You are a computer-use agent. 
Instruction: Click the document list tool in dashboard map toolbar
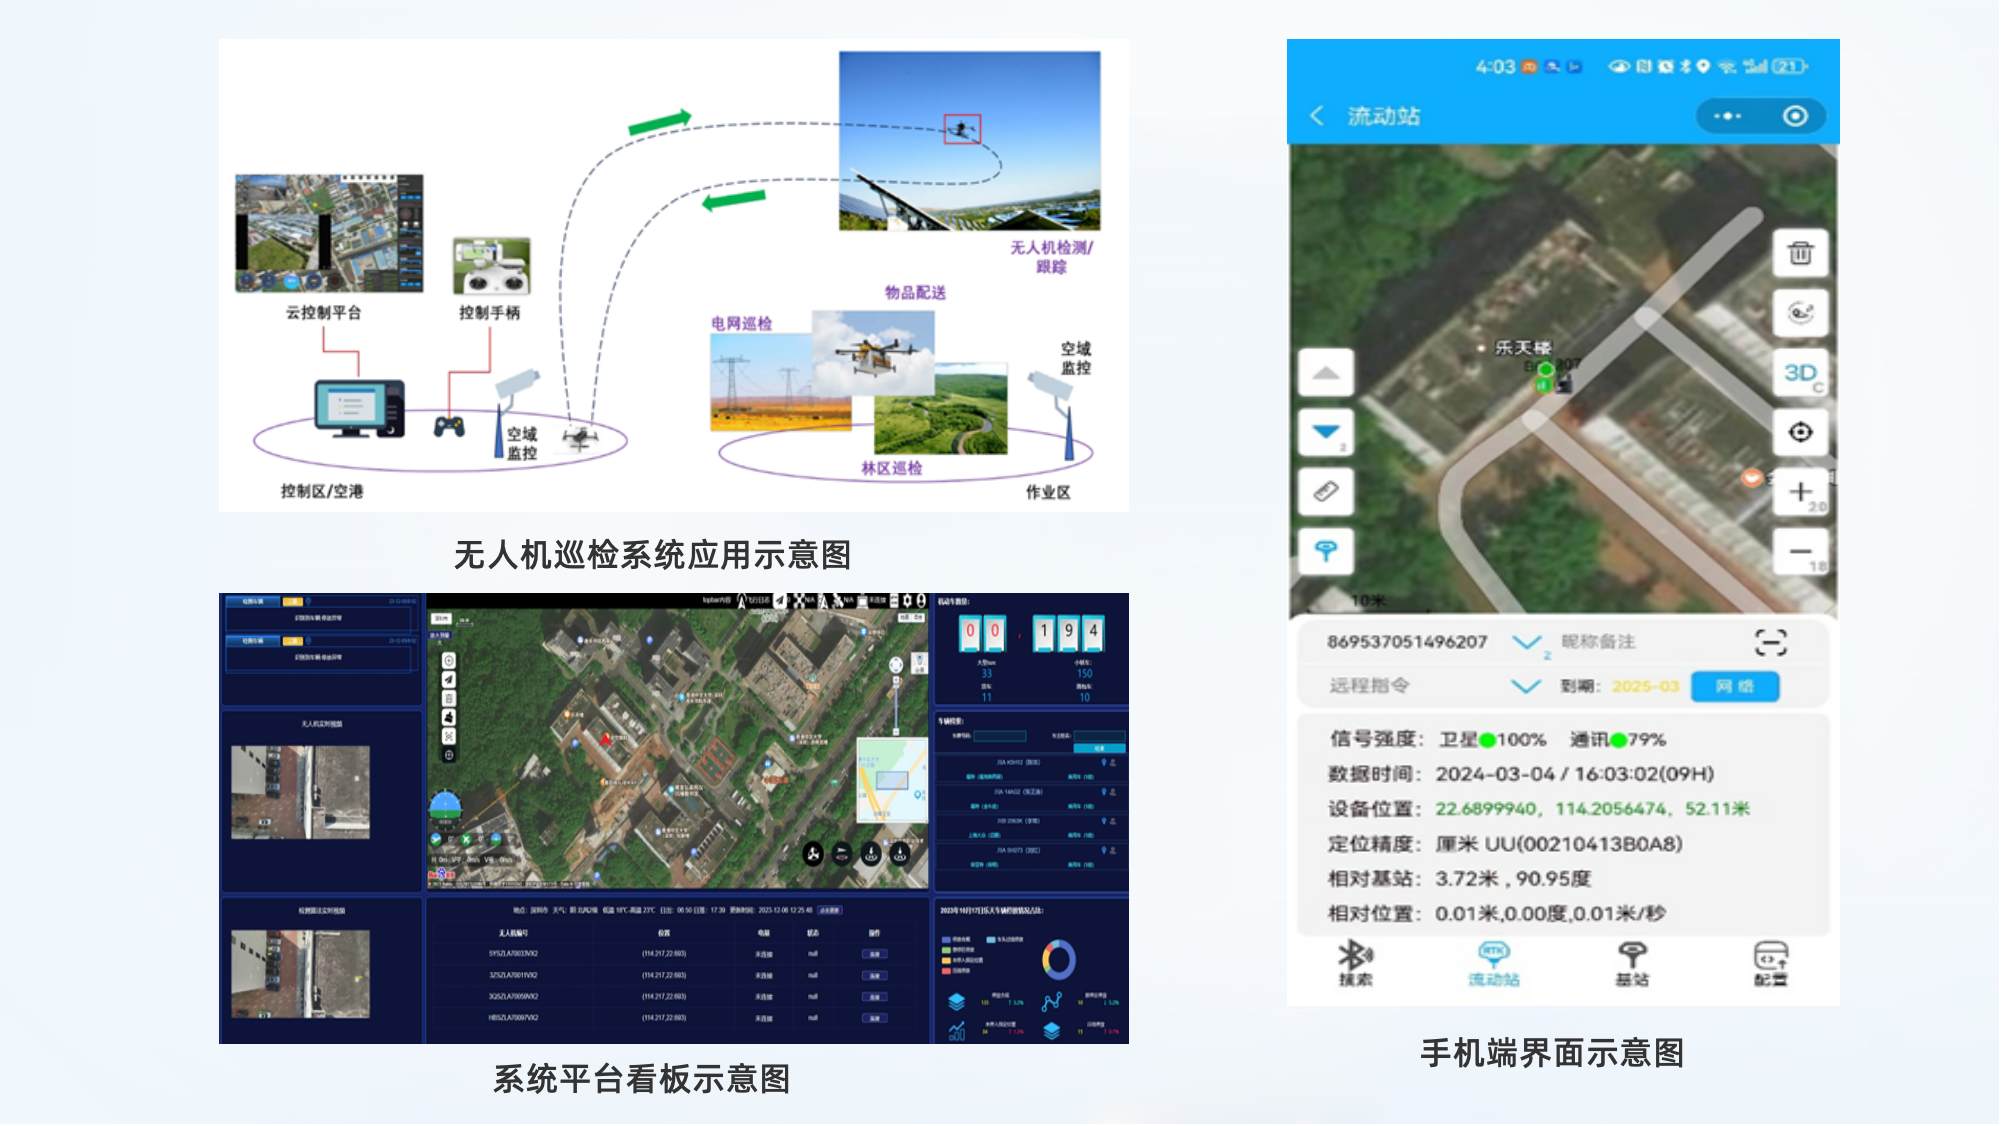pos(449,699)
